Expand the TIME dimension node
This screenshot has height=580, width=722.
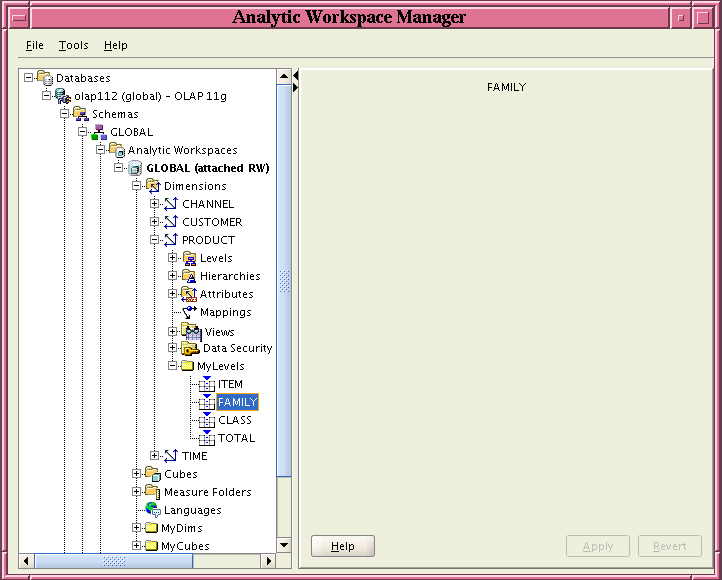(x=155, y=456)
